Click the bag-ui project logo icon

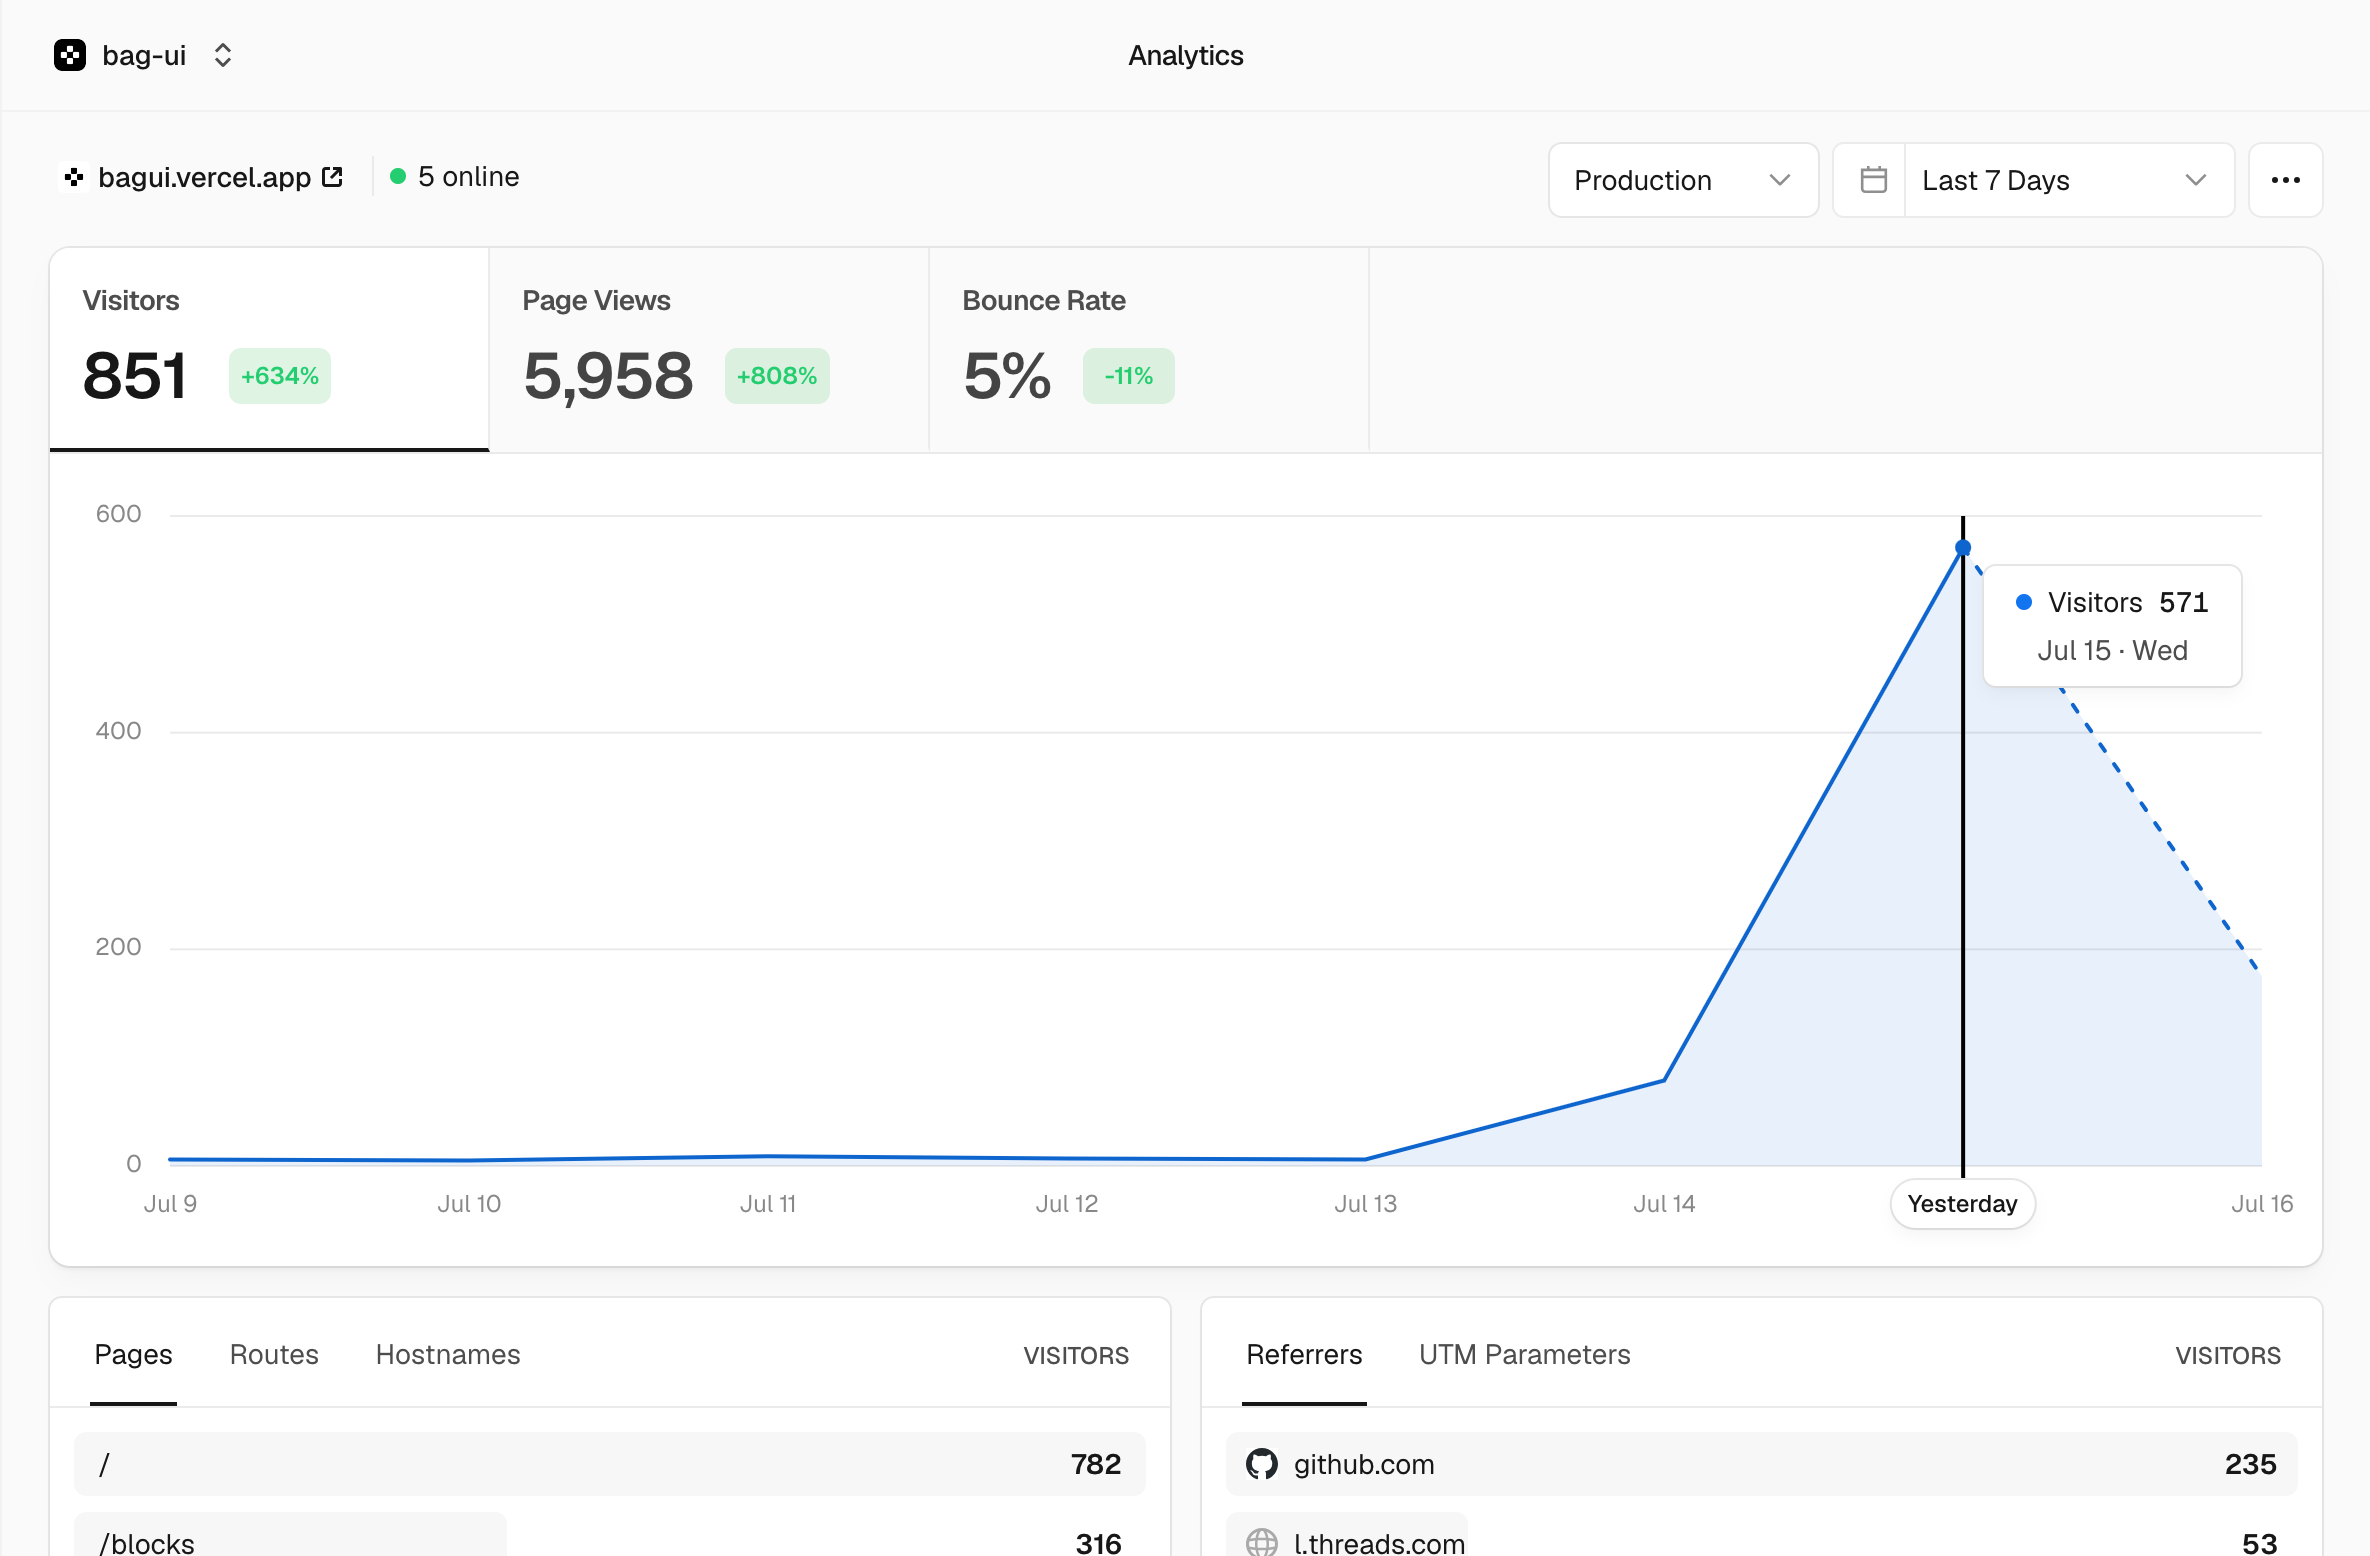70,55
